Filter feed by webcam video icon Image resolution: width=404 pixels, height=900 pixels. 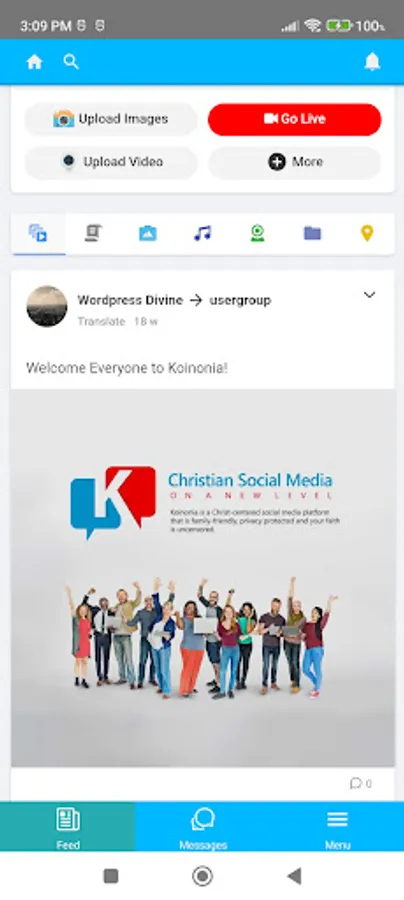(x=257, y=233)
